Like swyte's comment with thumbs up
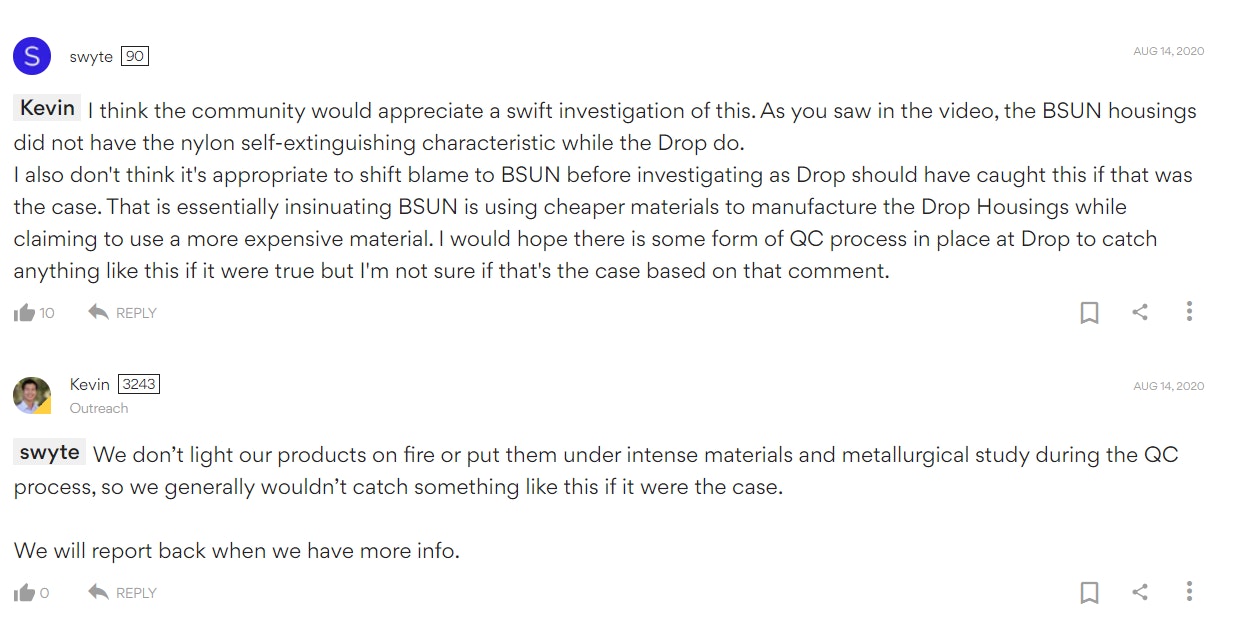 tap(24, 313)
